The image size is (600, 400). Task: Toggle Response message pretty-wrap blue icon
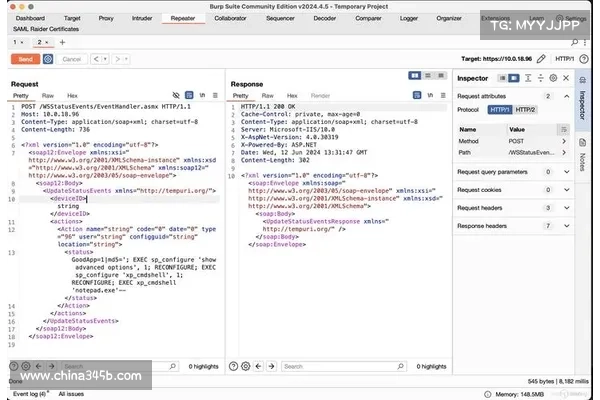click(x=417, y=95)
